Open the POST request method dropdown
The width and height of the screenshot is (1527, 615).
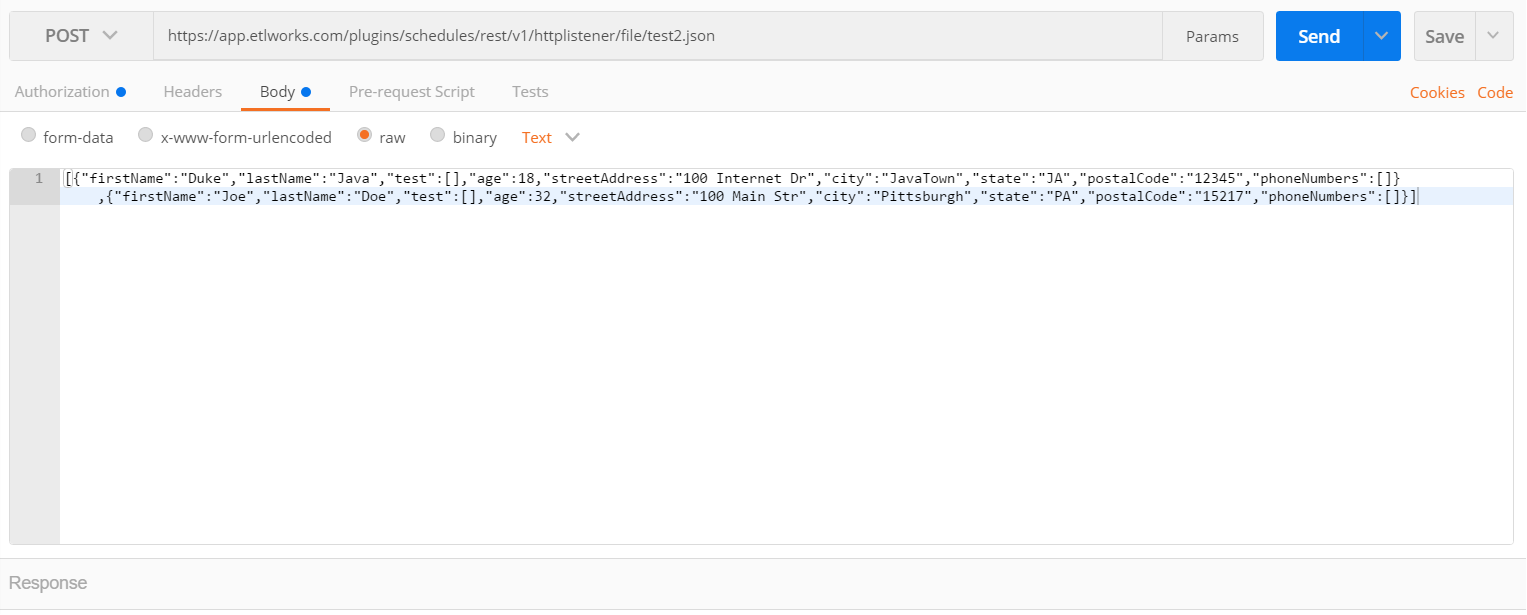[x=80, y=35]
